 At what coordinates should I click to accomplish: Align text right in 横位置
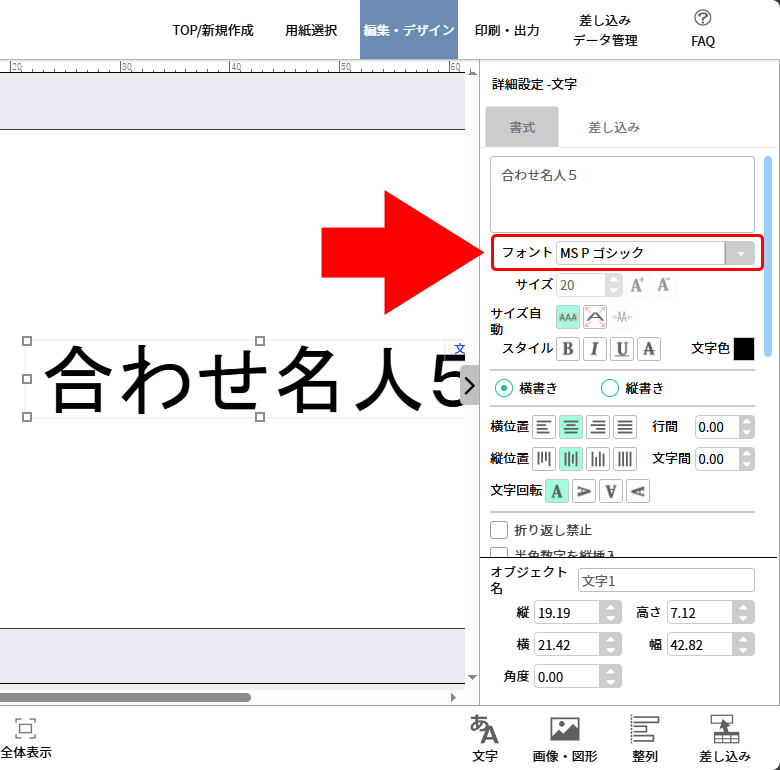598,427
